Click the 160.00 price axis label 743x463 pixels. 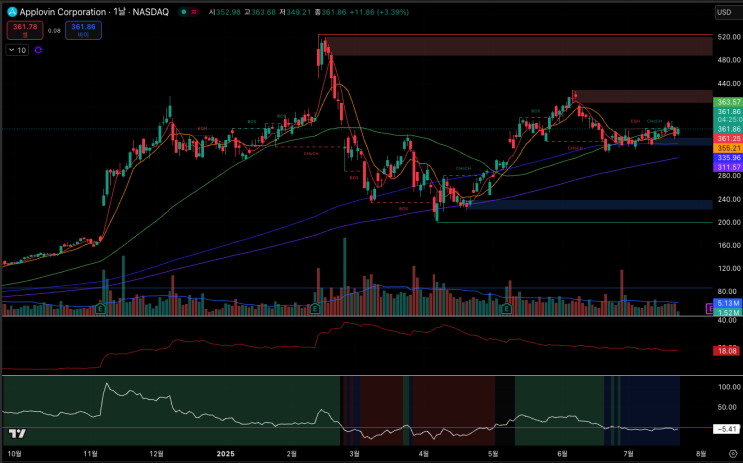point(729,245)
